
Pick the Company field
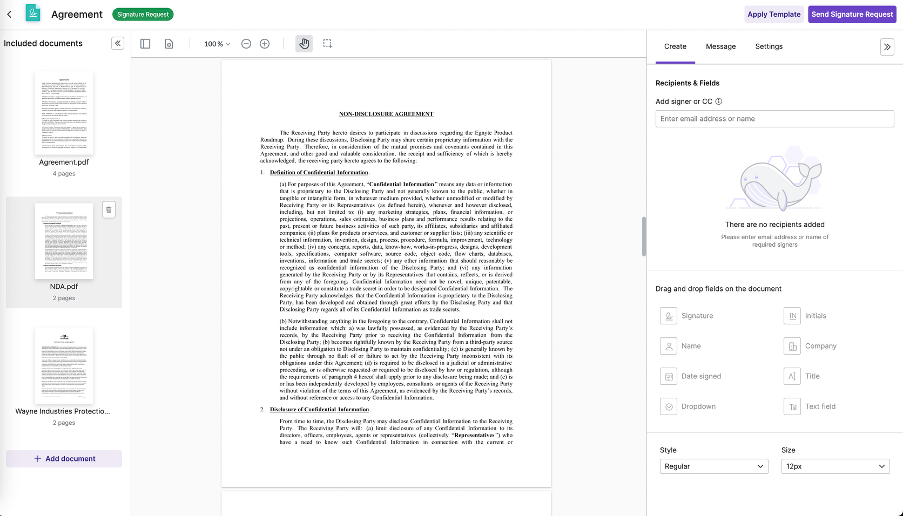click(810, 346)
